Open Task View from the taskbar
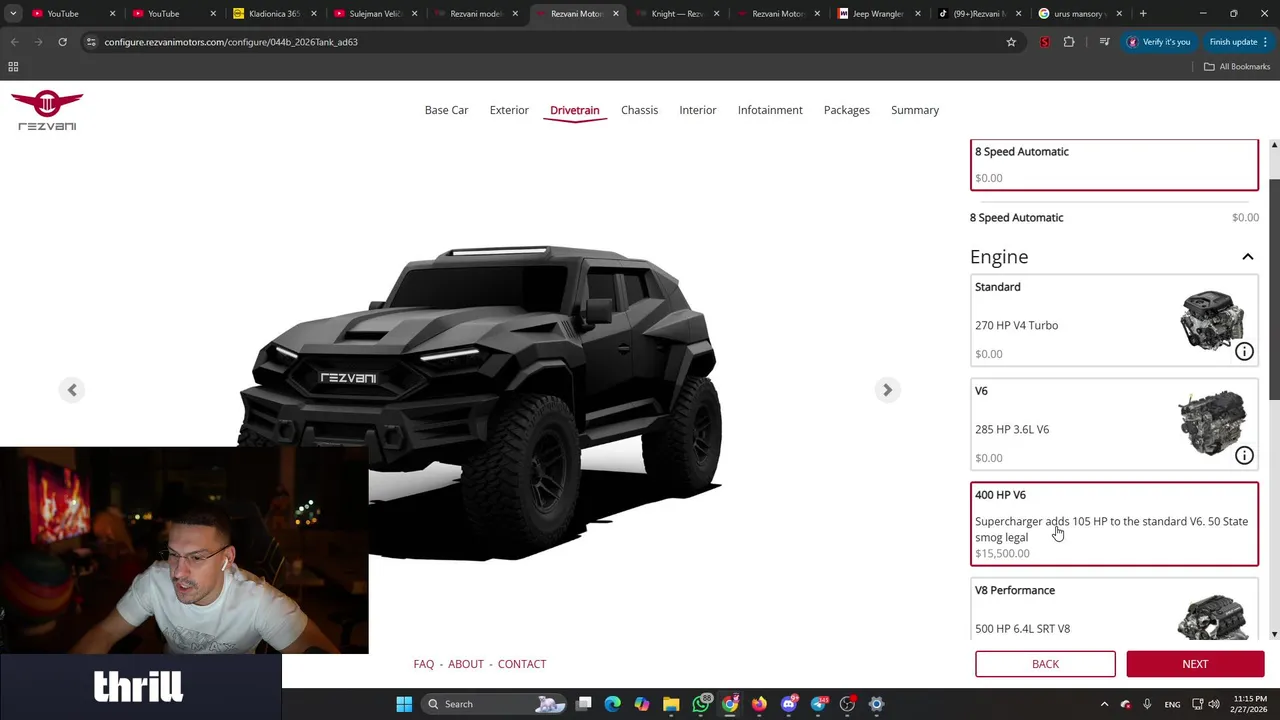 (x=584, y=704)
